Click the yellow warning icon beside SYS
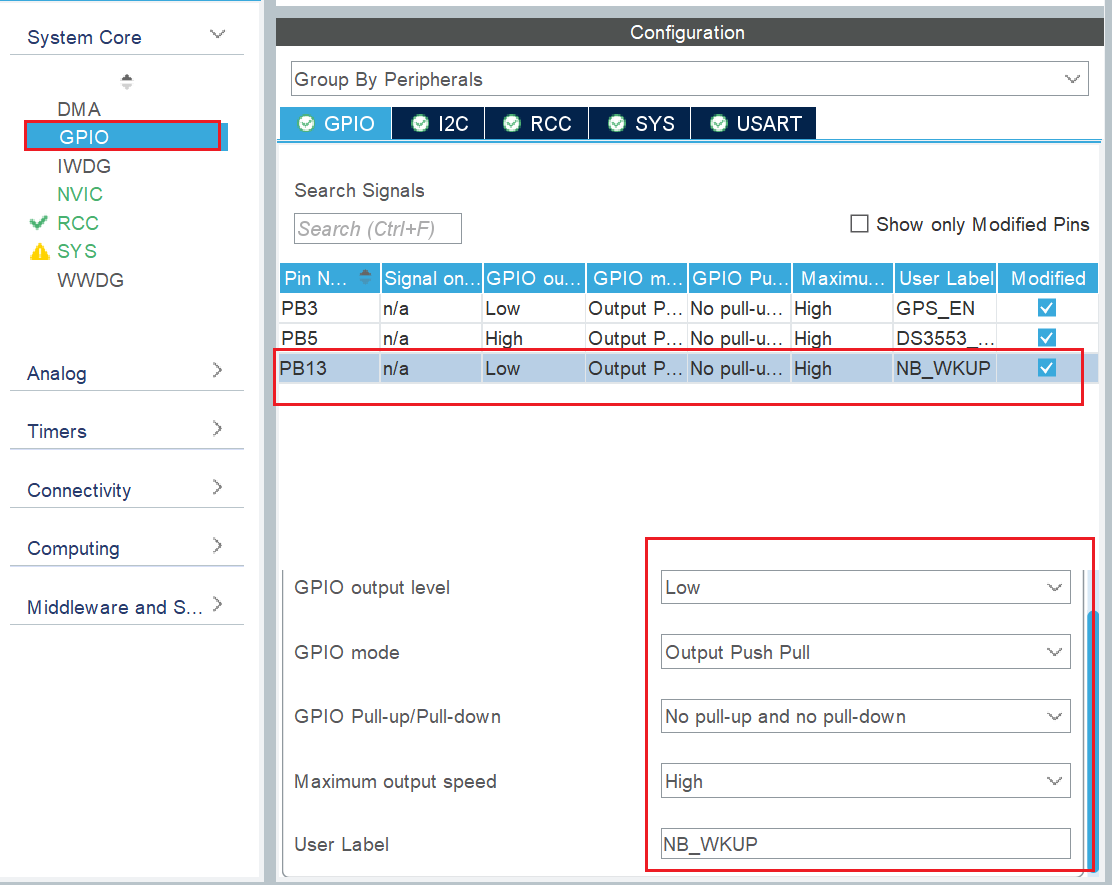 (39, 251)
